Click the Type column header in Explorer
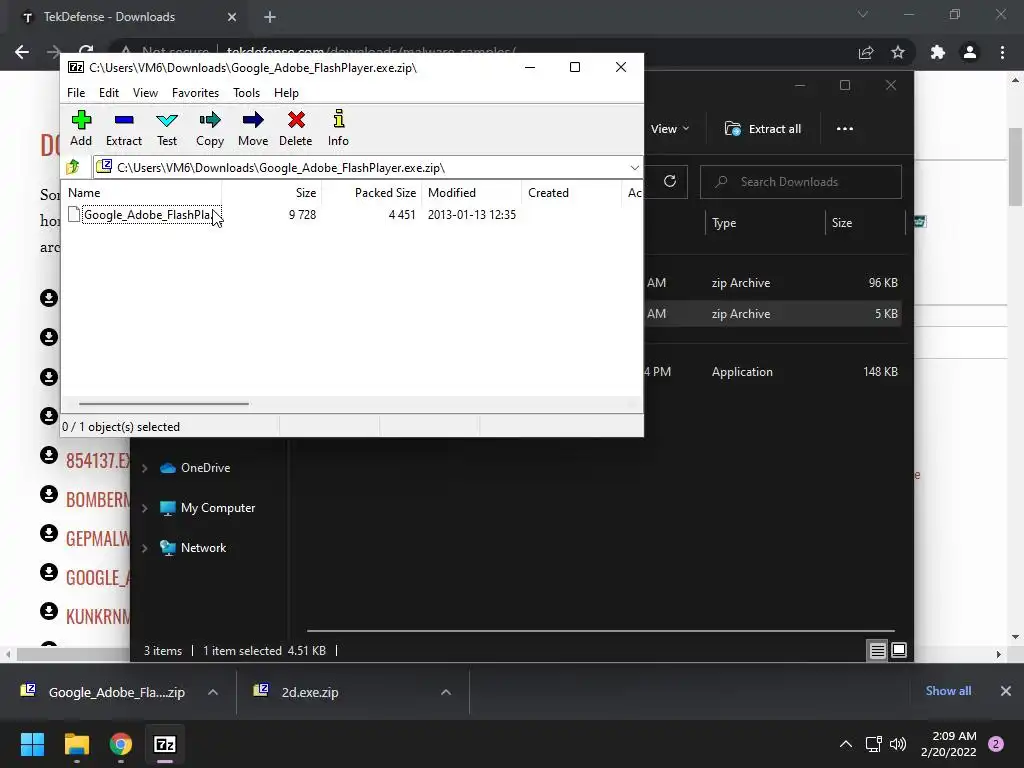Screen dimensions: 1024x768 pos(724,223)
